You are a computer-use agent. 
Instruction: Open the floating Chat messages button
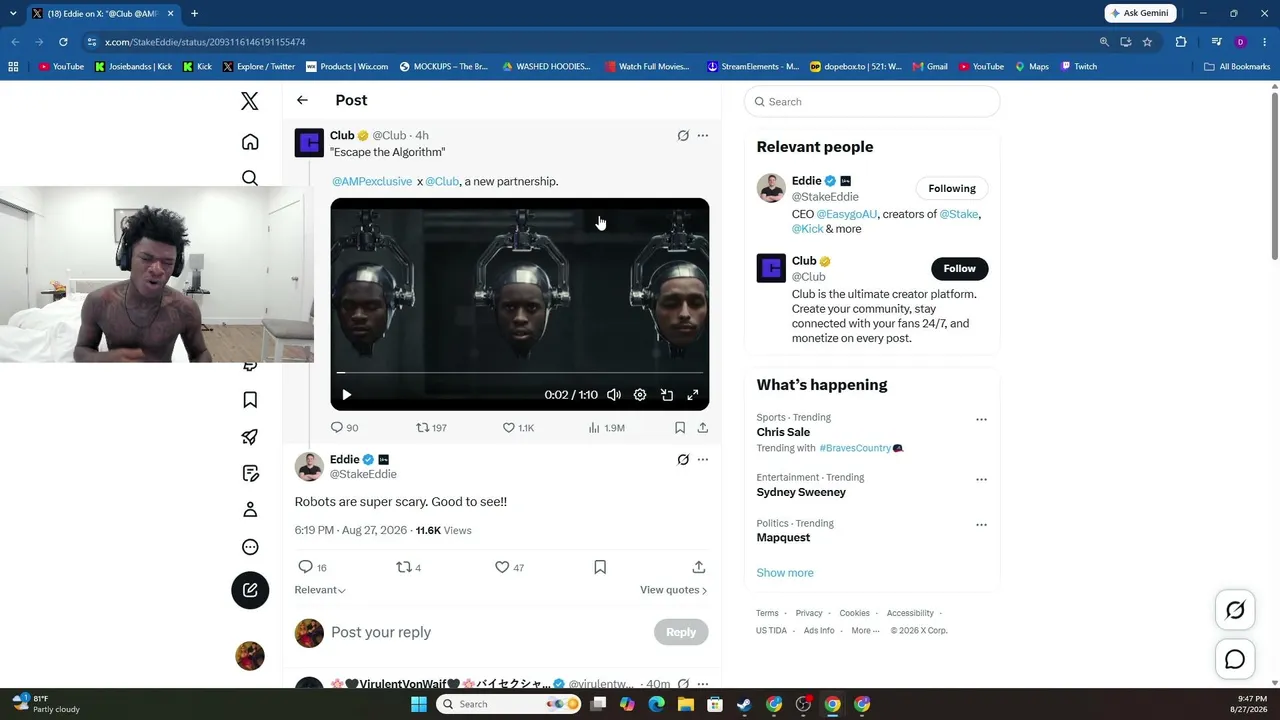(1235, 659)
